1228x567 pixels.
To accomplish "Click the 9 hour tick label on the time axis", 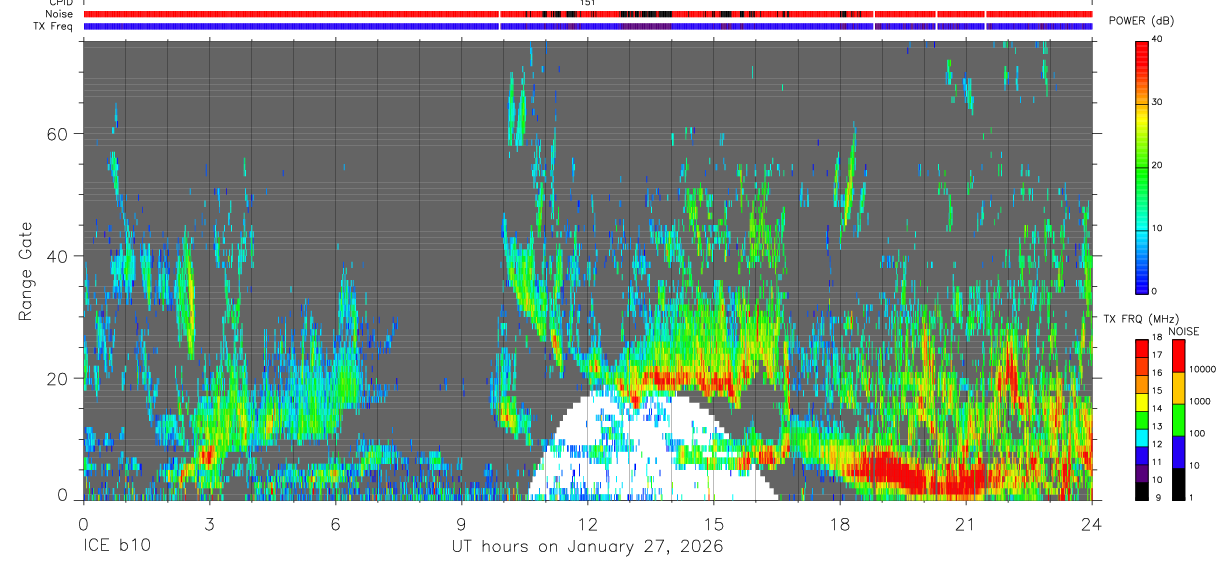I will tap(461, 524).
